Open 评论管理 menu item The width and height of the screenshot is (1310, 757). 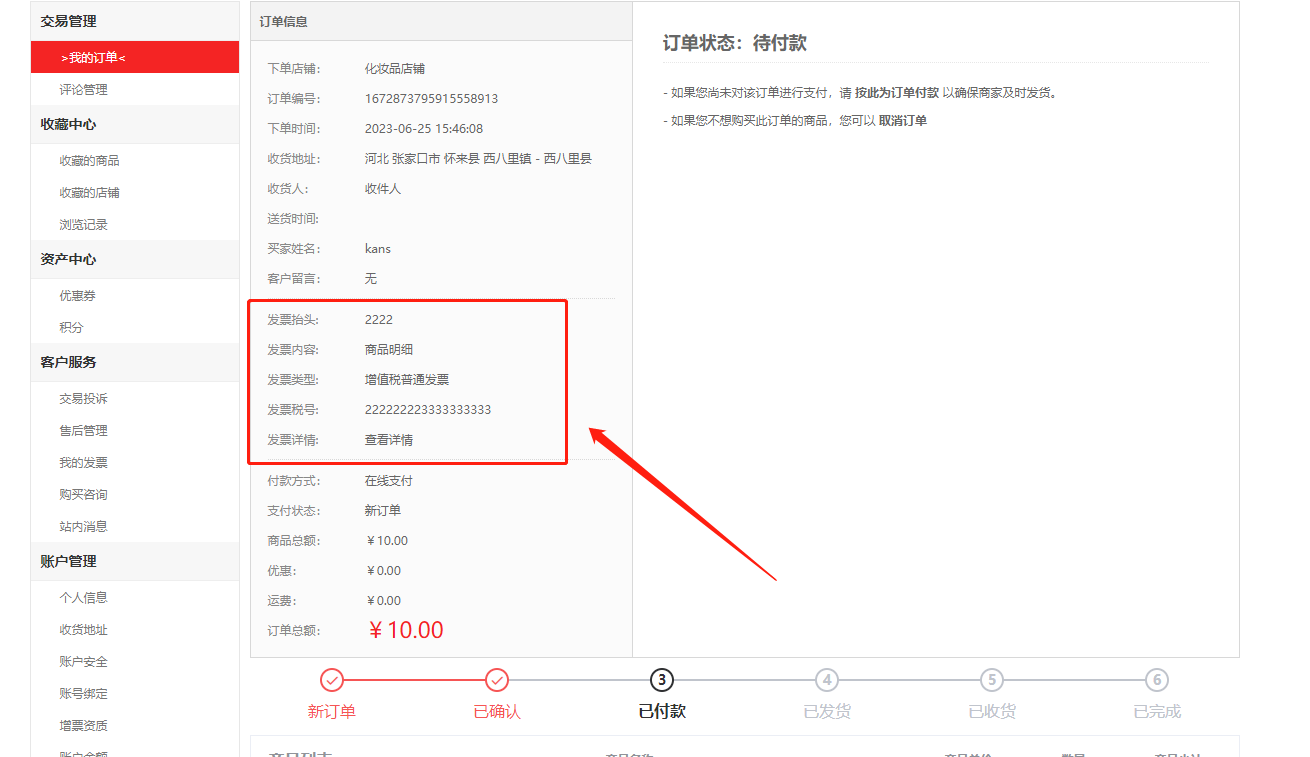pyautogui.click(x=83, y=90)
